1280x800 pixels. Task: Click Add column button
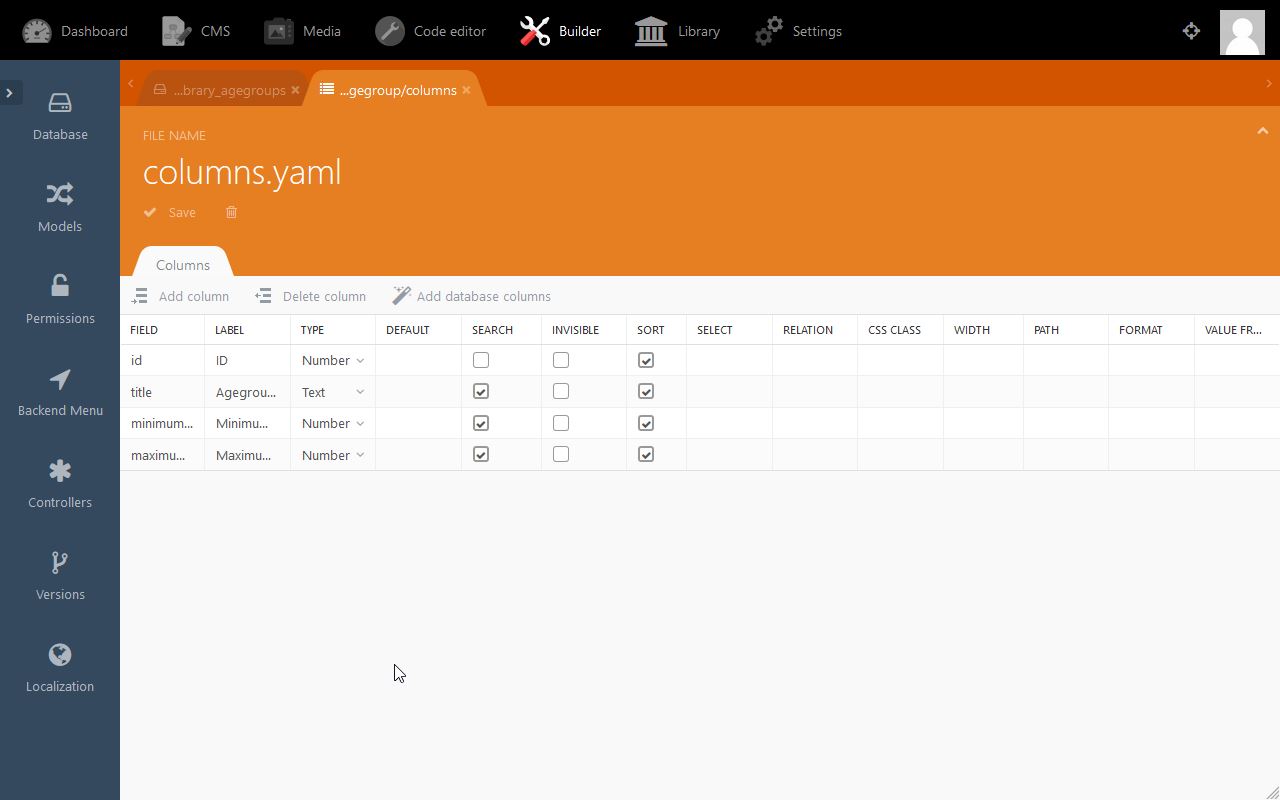(x=181, y=296)
